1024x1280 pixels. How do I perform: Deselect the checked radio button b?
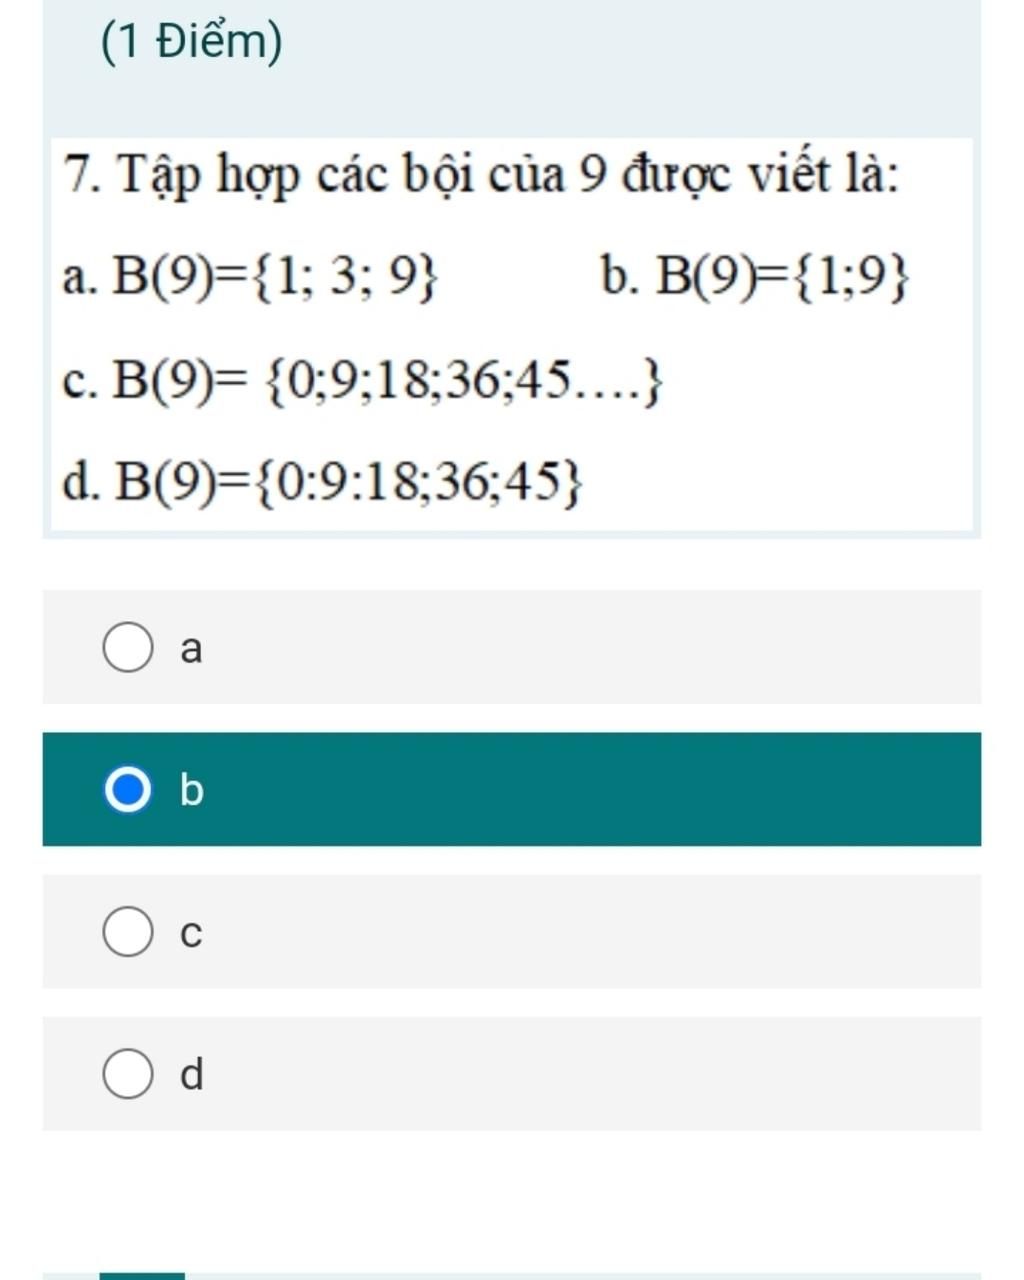(128, 790)
